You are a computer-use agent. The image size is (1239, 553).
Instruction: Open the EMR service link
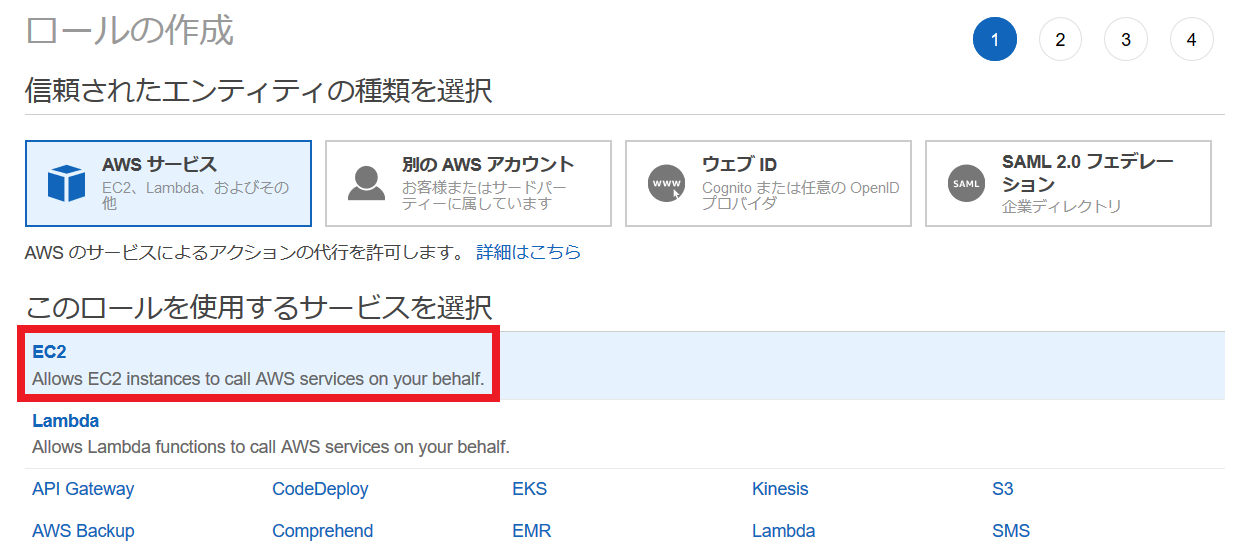pos(532,531)
